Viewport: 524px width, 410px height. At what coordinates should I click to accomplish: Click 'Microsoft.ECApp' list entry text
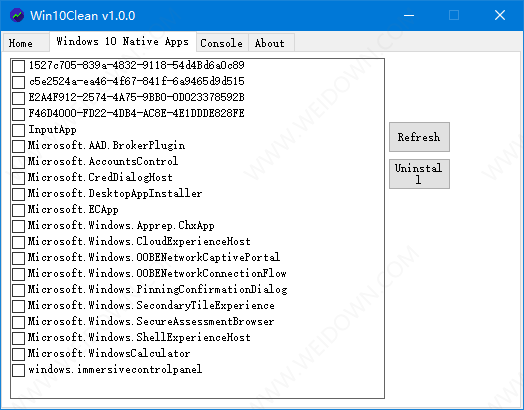(x=73, y=210)
